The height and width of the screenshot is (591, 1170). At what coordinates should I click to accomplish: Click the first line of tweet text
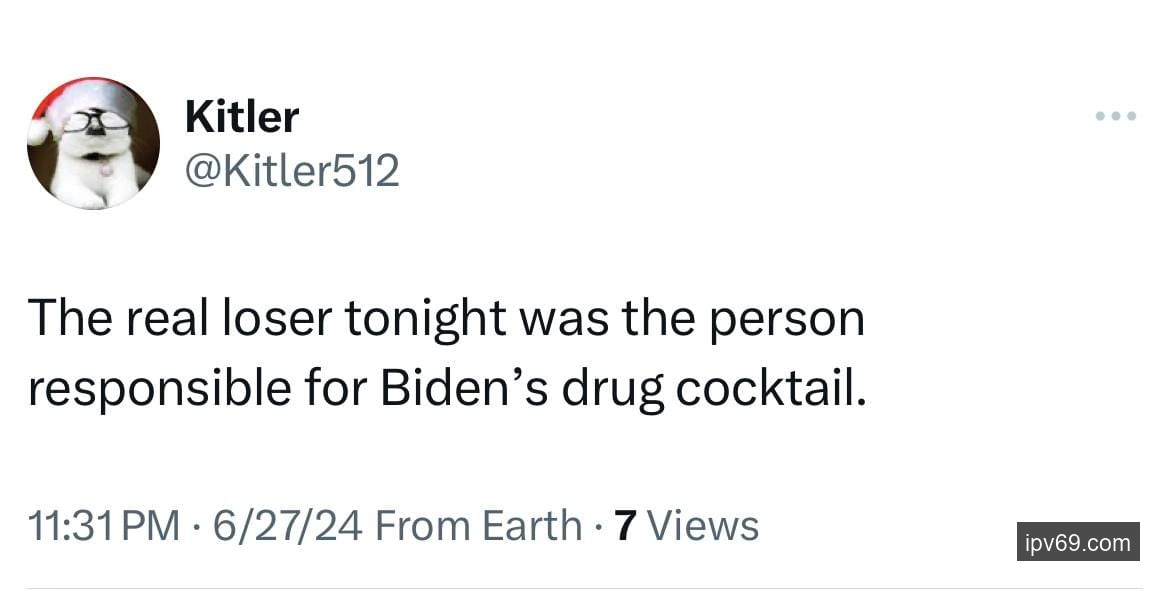(x=445, y=320)
